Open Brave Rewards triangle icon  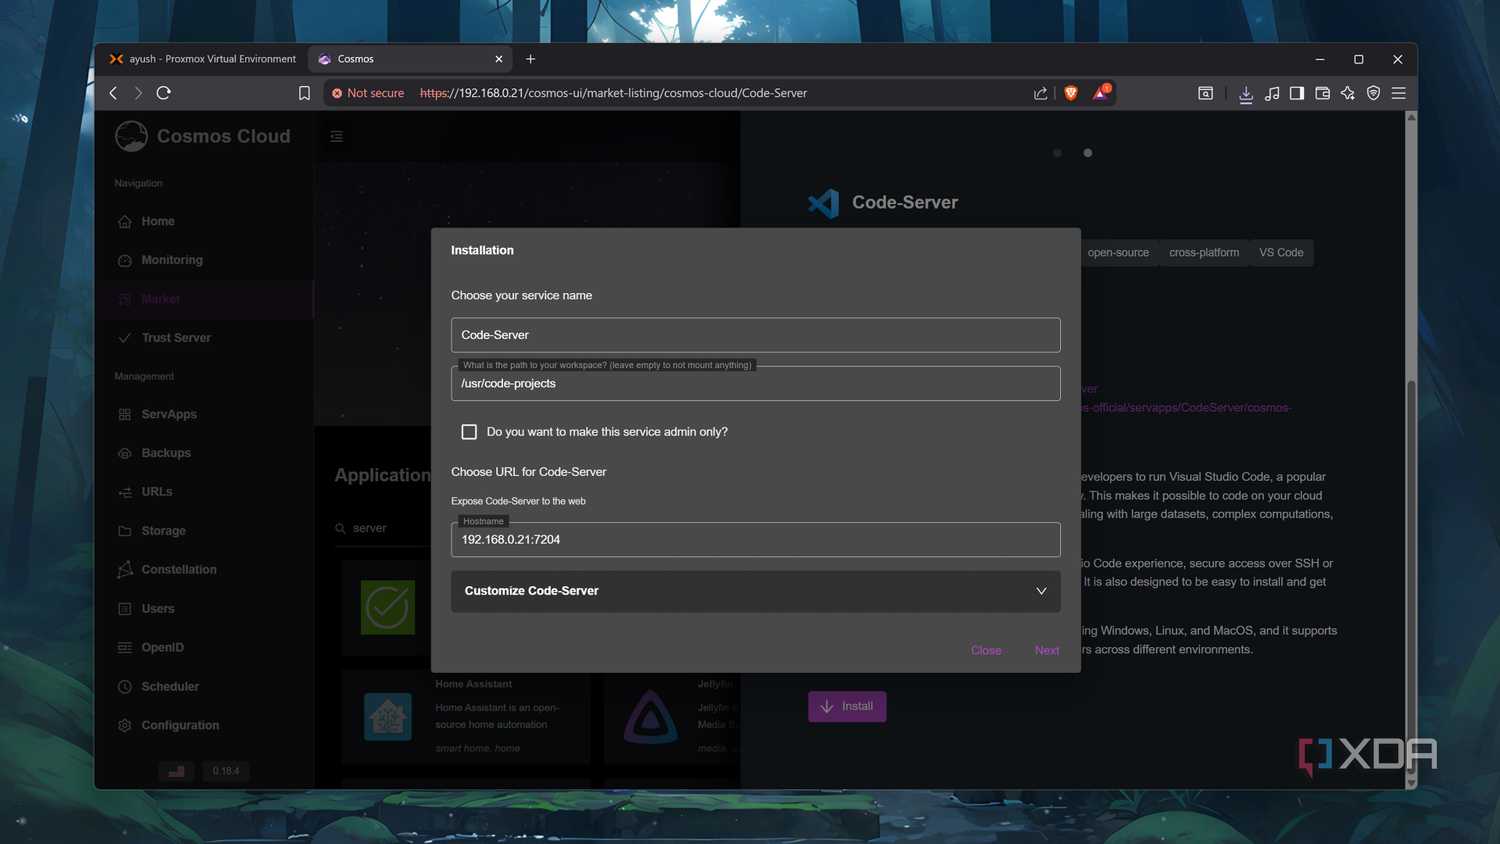(x=1101, y=92)
